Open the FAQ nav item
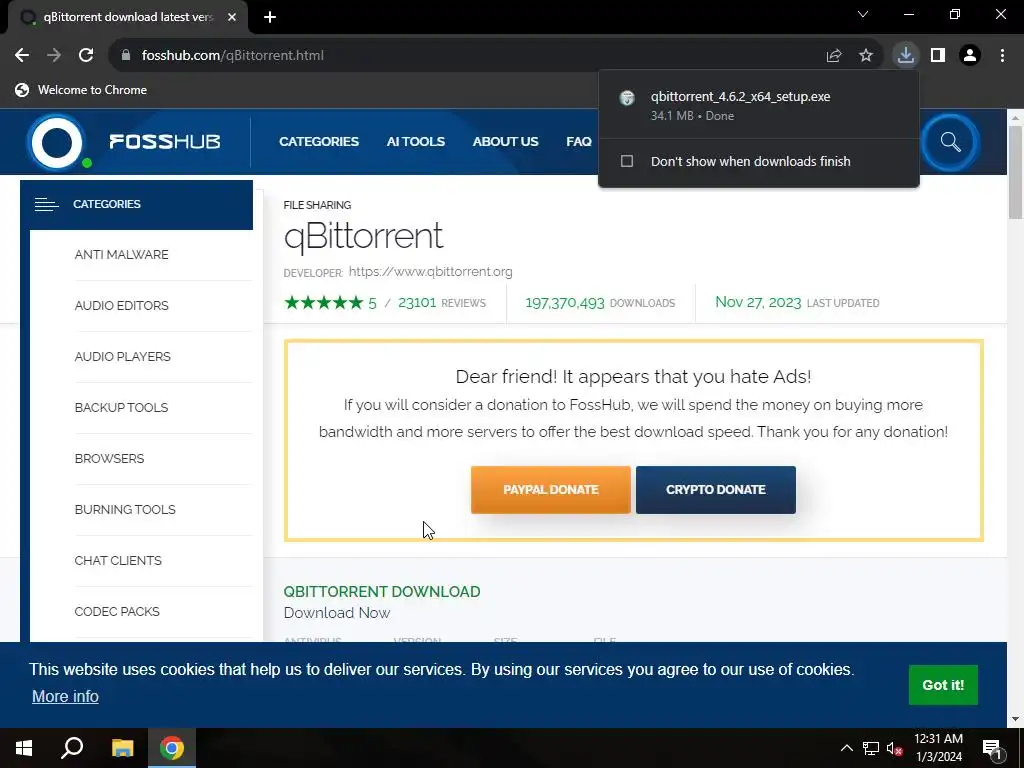 579,142
